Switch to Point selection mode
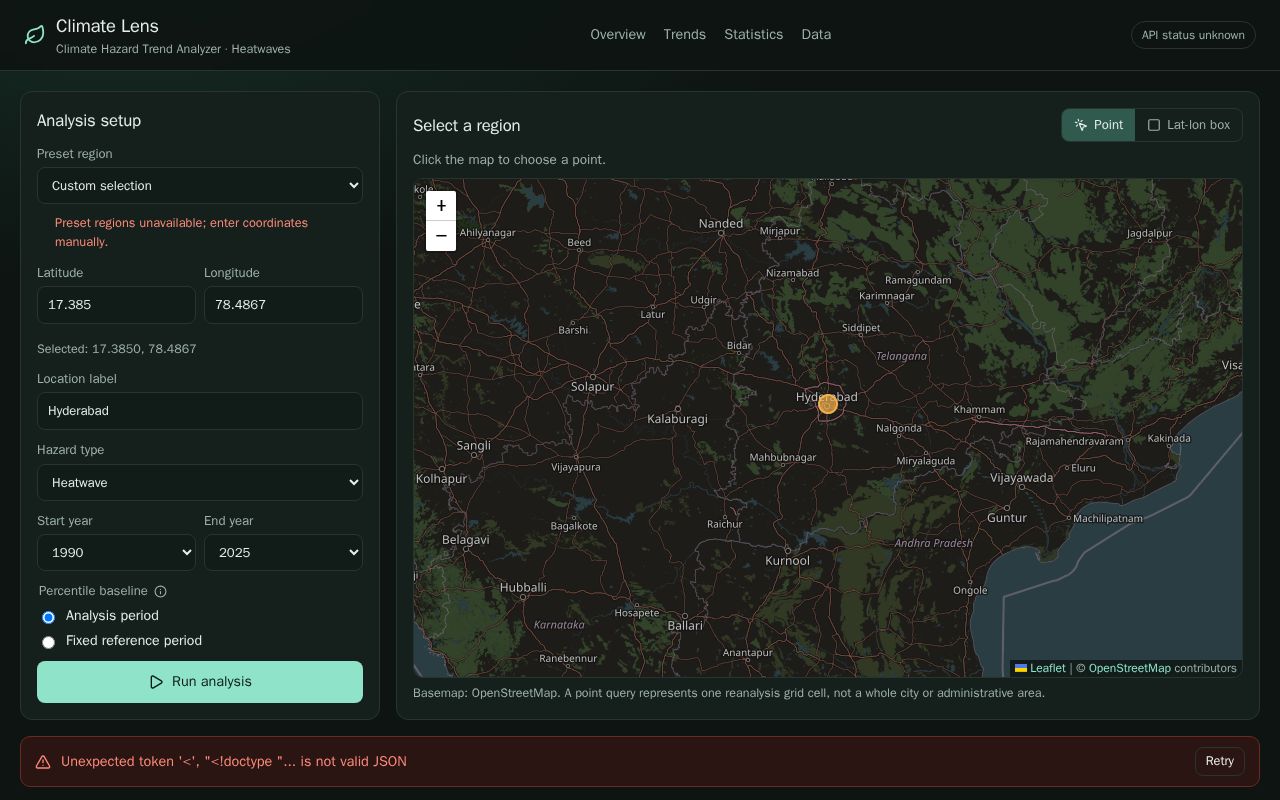Viewport: 1280px width, 800px height. [x=1098, y=125]
